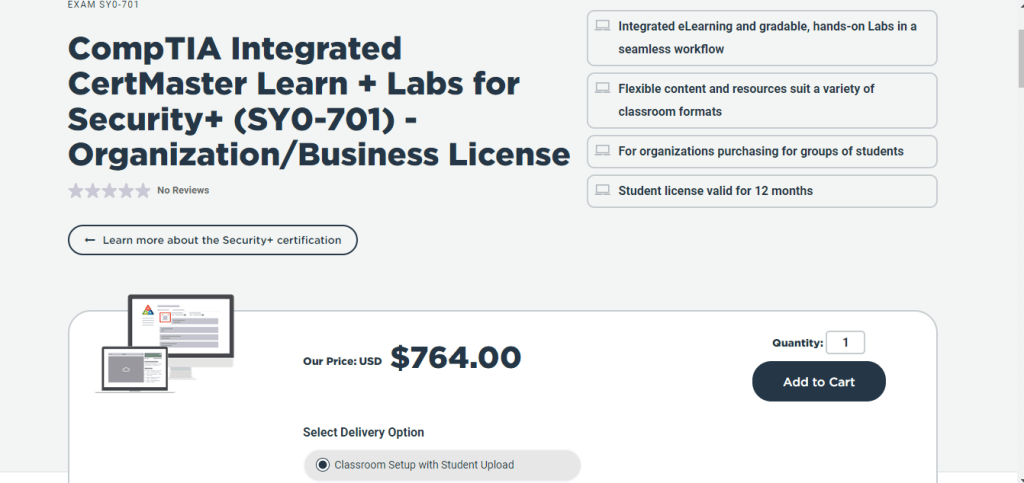Viewport: 1024px width, 483px height.
Task: Click left arrow icon in Learn more button
Action: pyautogui.click(x=90, y=240)
